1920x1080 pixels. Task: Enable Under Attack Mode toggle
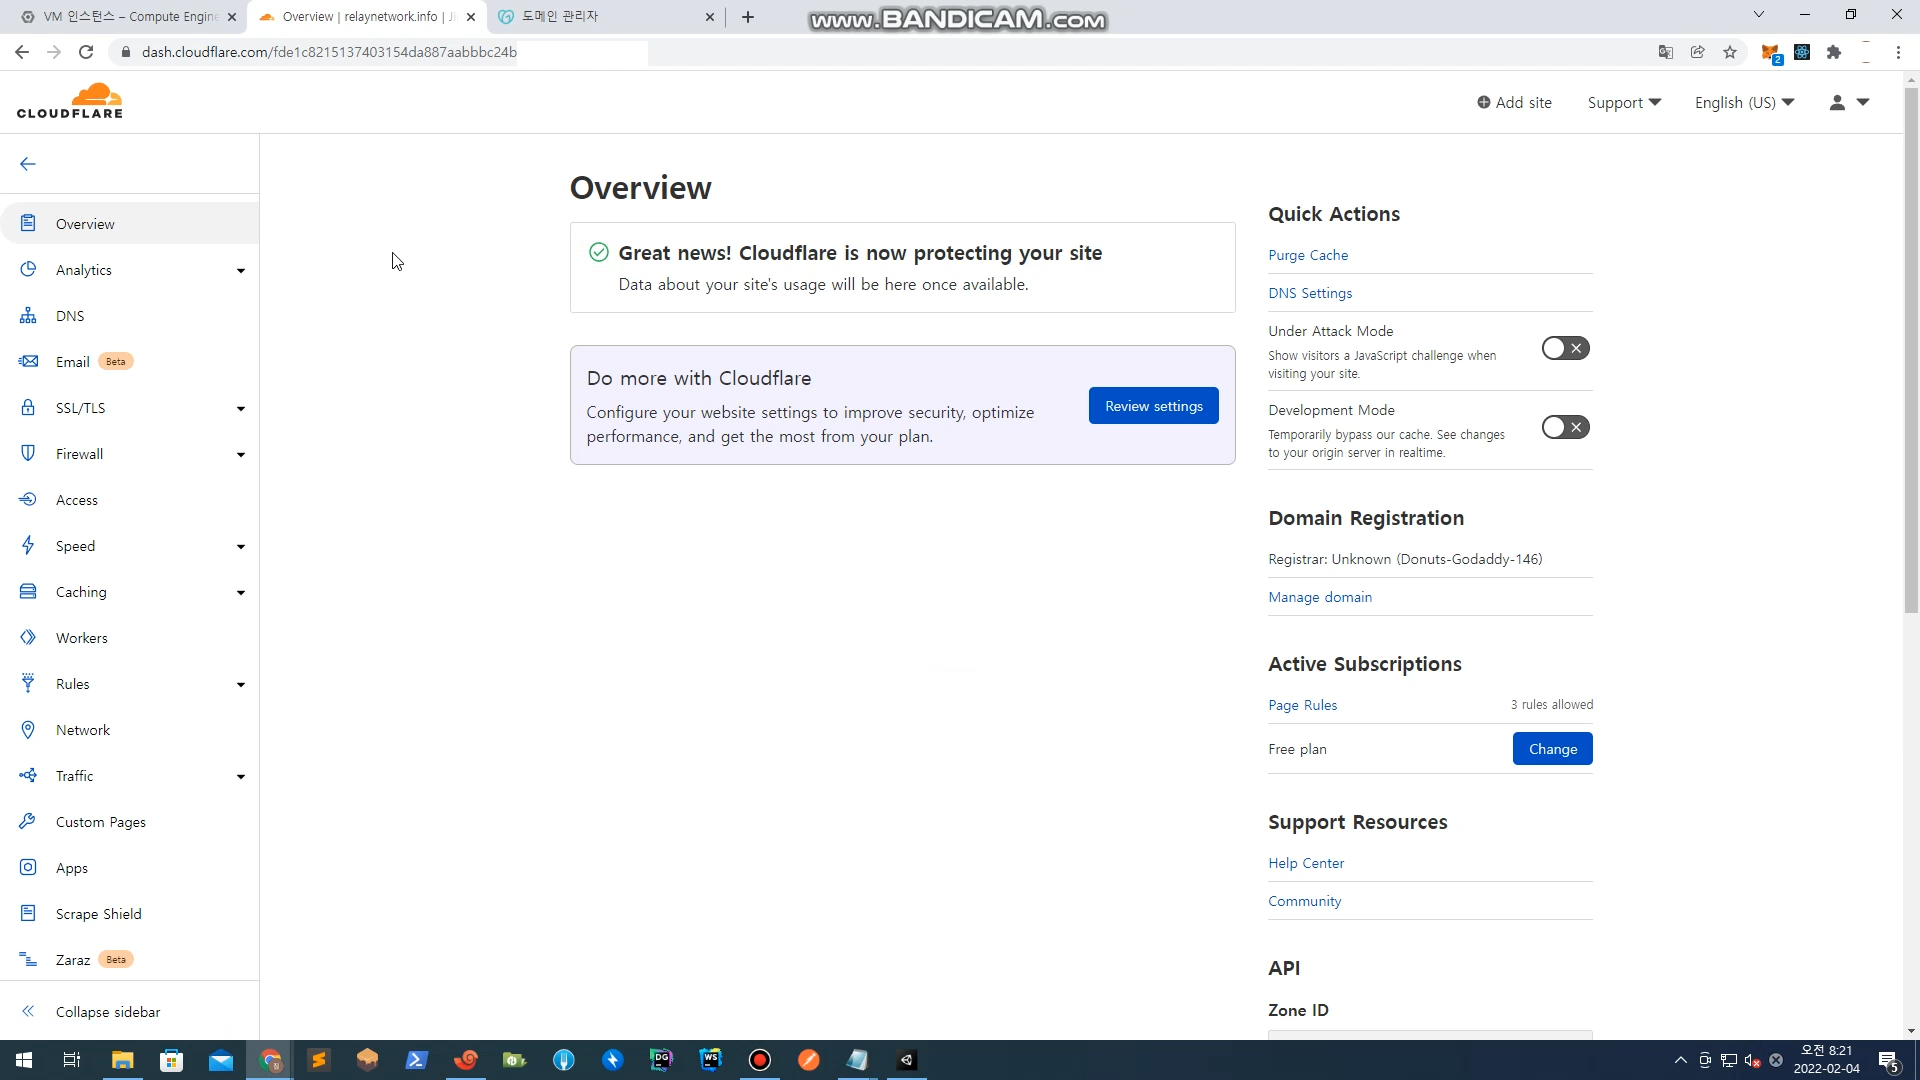pyautogui.click(x=1565, y=348)
